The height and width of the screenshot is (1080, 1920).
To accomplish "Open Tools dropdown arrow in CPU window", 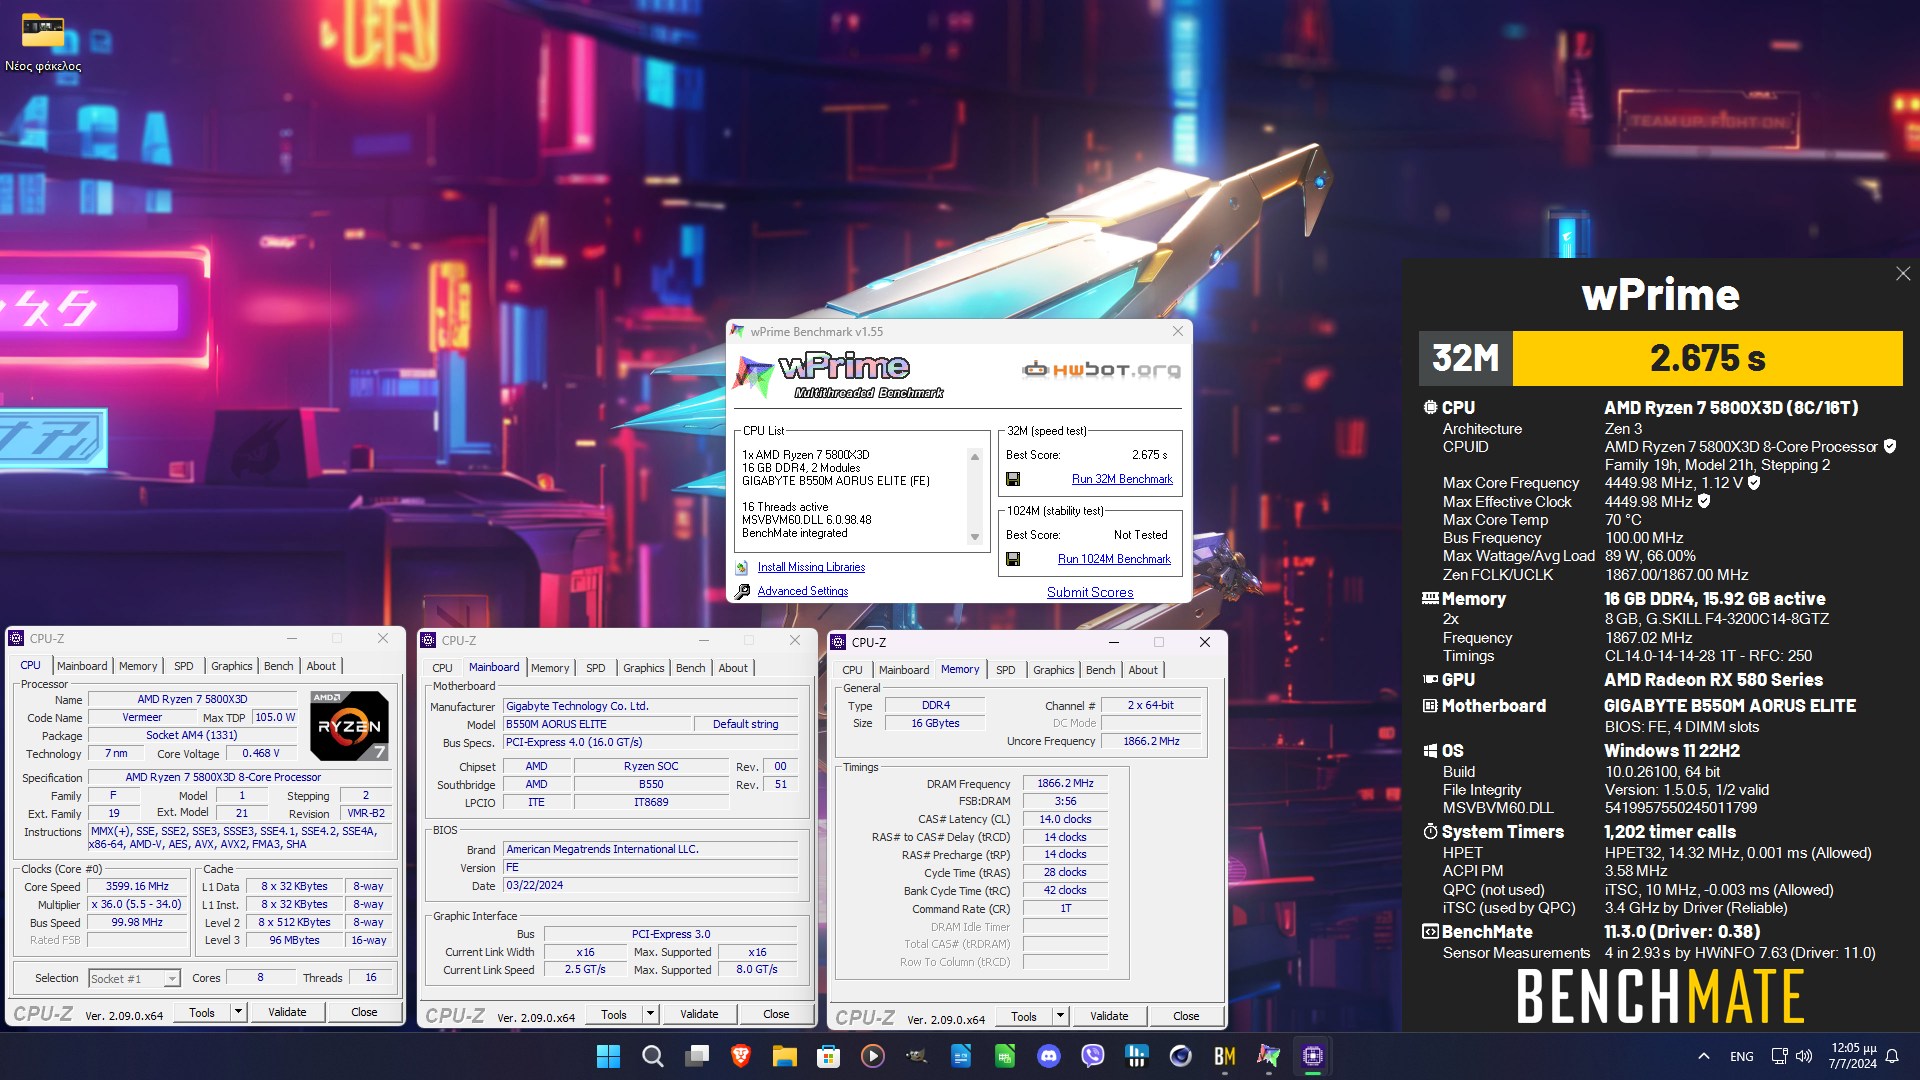I will tap(238, 1012).
